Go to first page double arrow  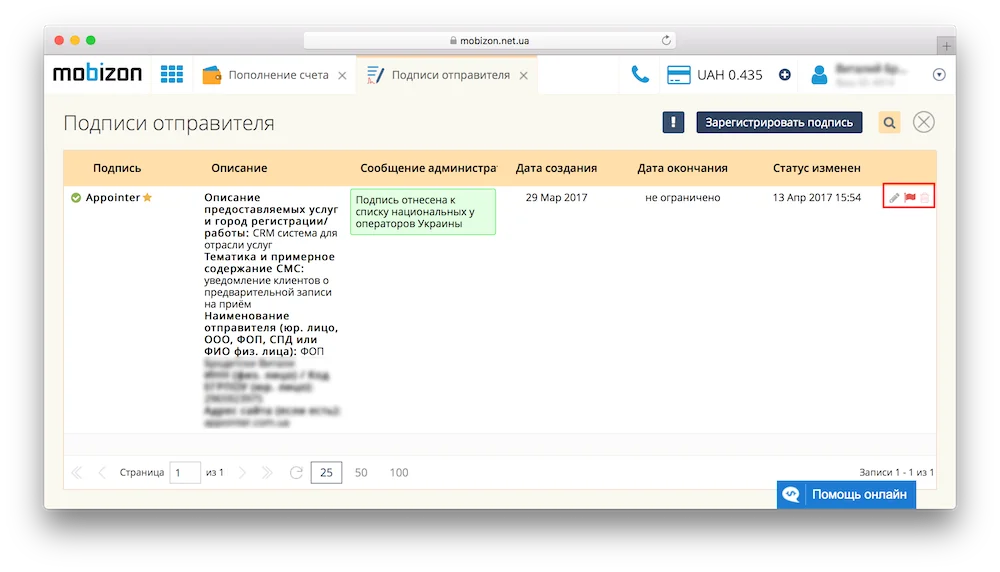pyautogui.click(x=77, y=473)
